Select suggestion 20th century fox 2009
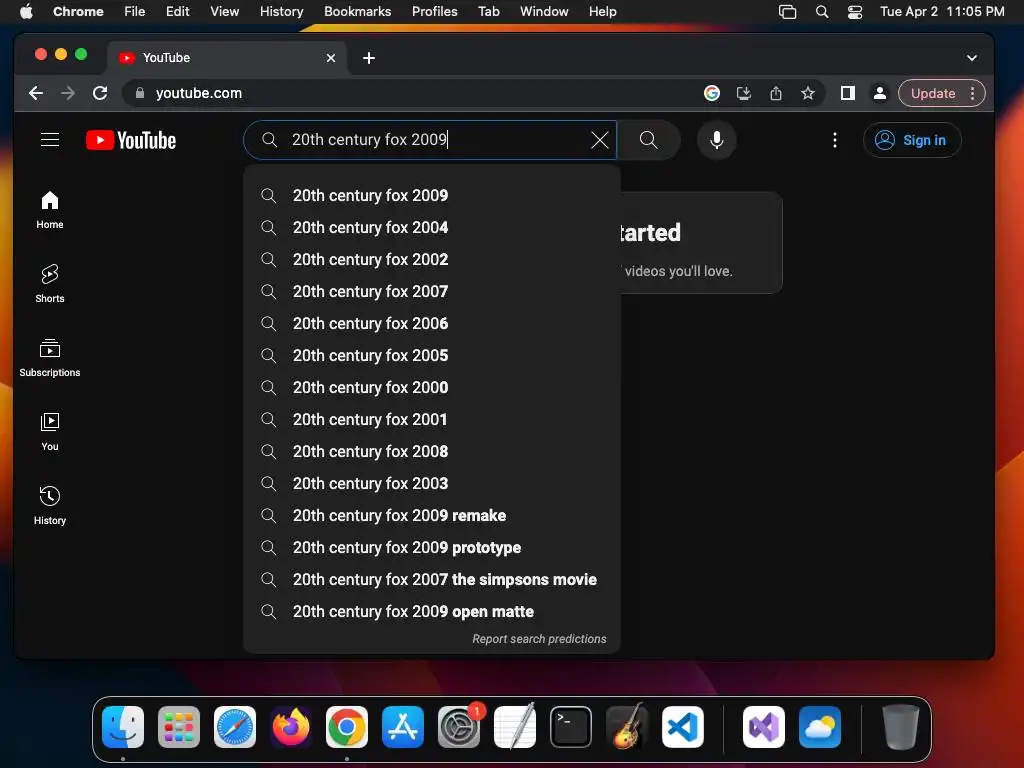 click(x=431, y=195)
